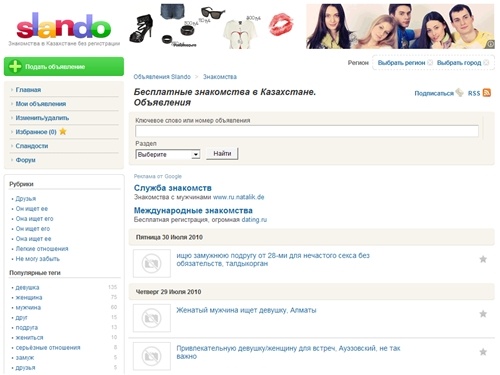
Task: Click the group of people banner photo
Action: (400, 26)
